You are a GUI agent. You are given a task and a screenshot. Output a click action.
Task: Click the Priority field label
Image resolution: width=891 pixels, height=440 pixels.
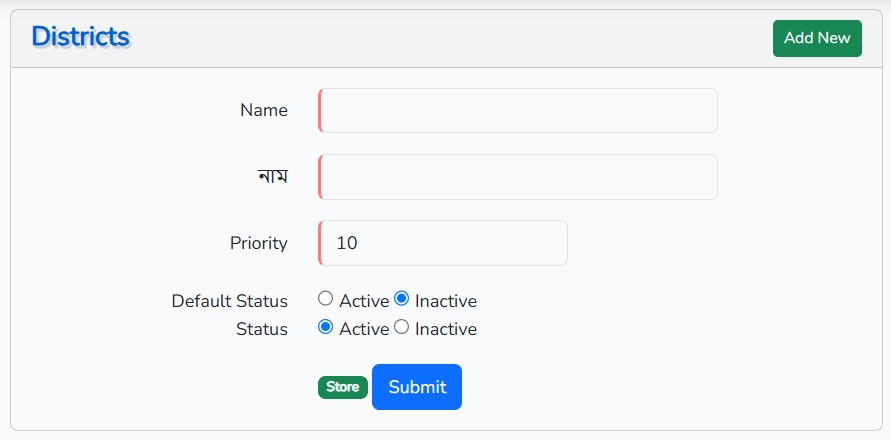click(x=259, y=243)
